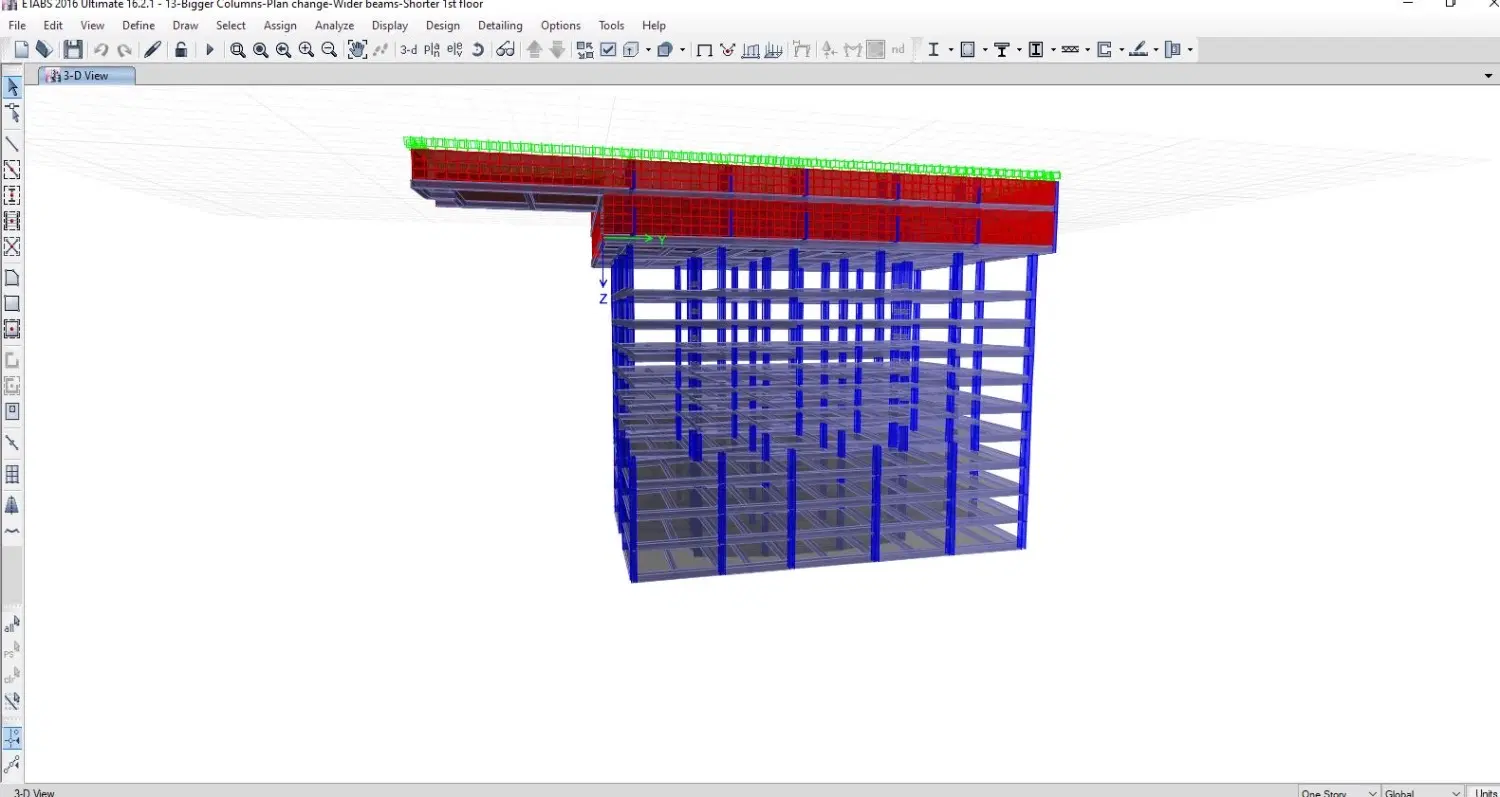Set elevation view from toolbar

tap(455, 50)
